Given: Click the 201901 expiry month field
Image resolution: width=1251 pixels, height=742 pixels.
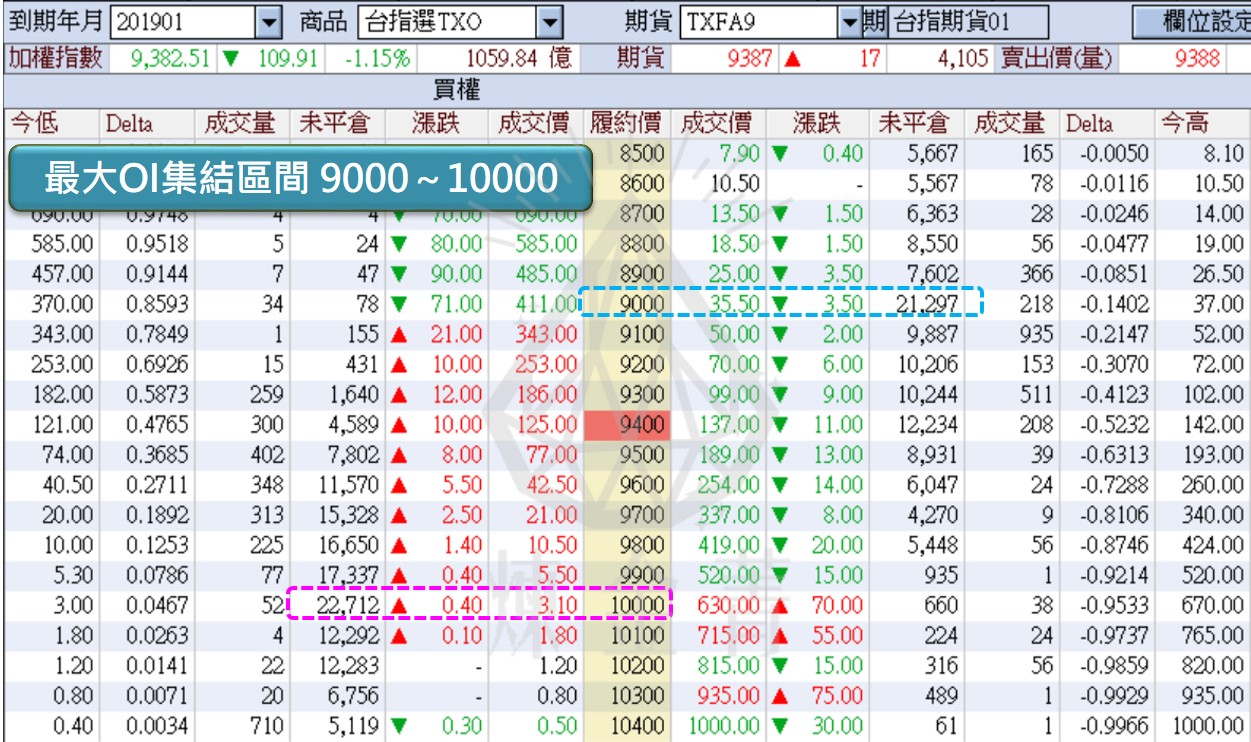Looking at the screenshot, I should click(x=183, y=20).
